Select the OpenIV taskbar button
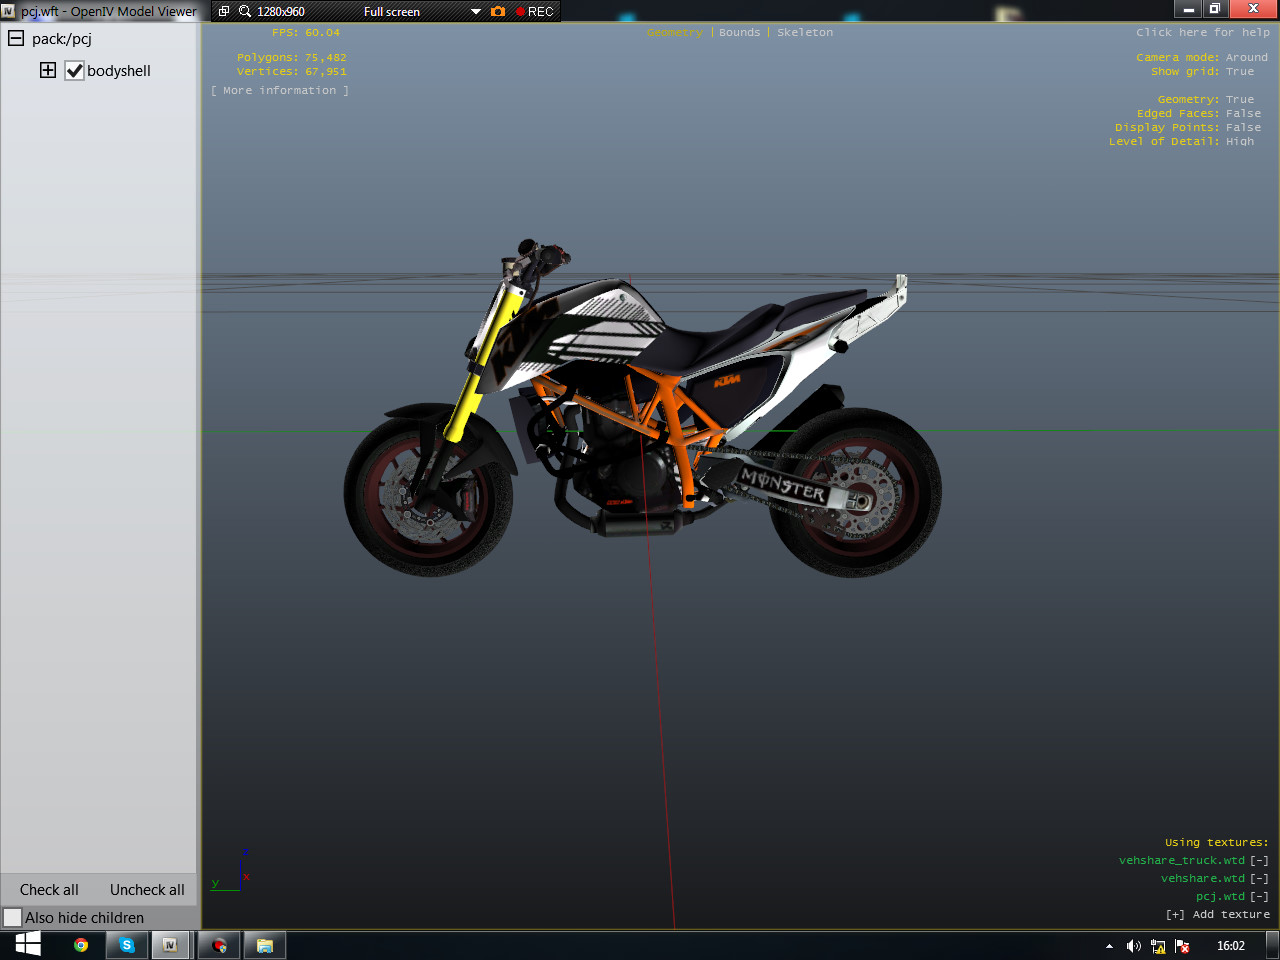This screenshot has height=960, width=1280. [171, 945]
